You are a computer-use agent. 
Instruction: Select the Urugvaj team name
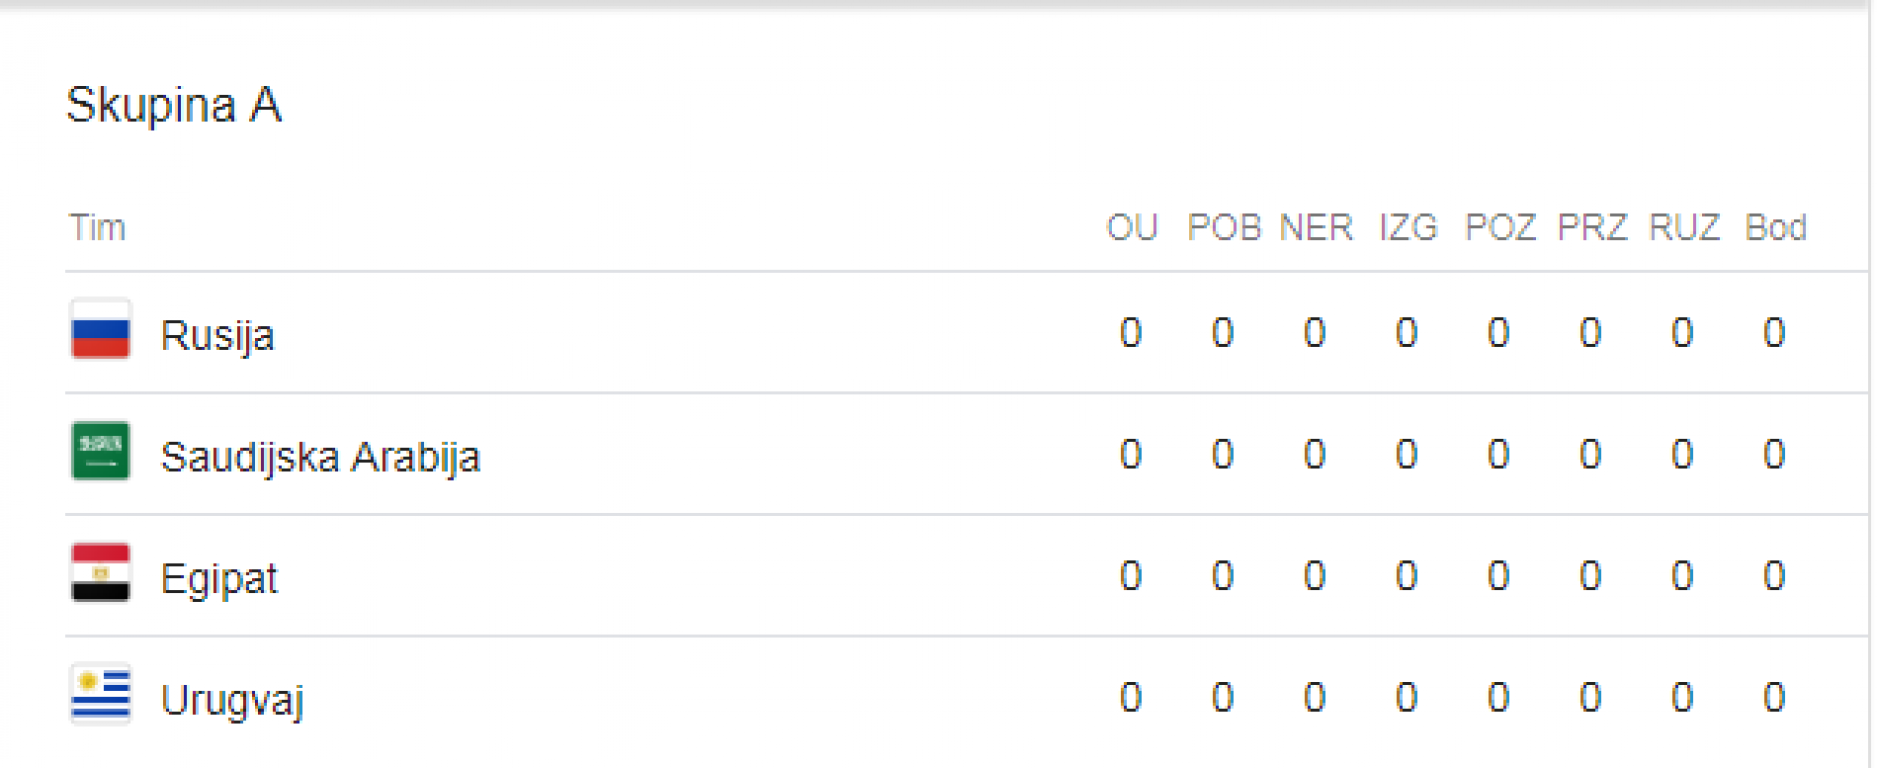tap(232, 700)
